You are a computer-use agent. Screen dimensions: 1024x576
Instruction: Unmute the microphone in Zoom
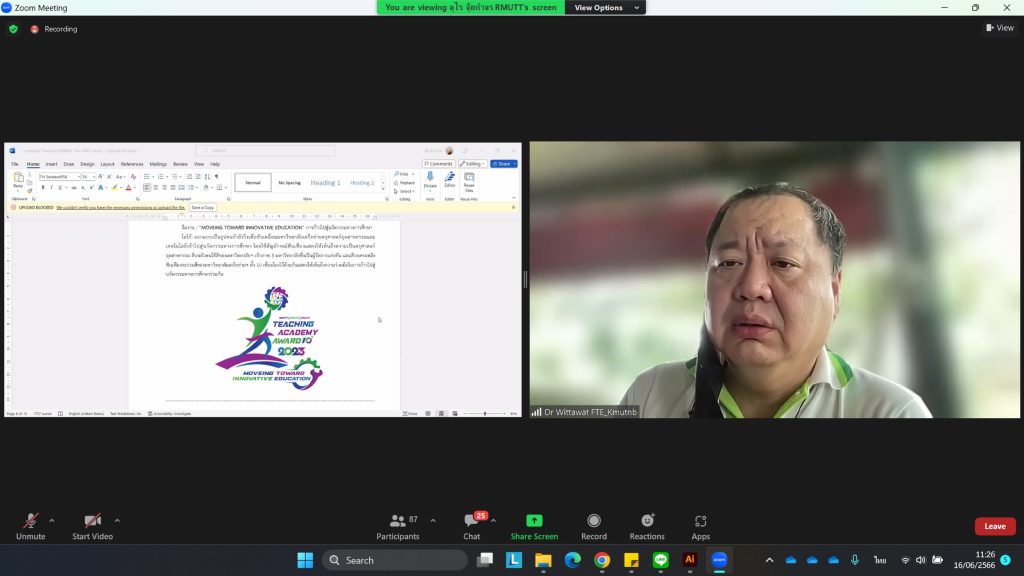click(30, 521)
